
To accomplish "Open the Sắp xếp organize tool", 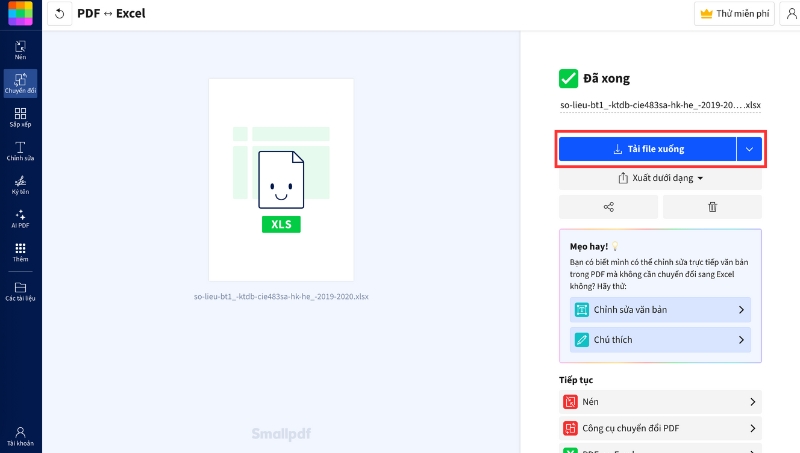I will (x=20, y=117).
